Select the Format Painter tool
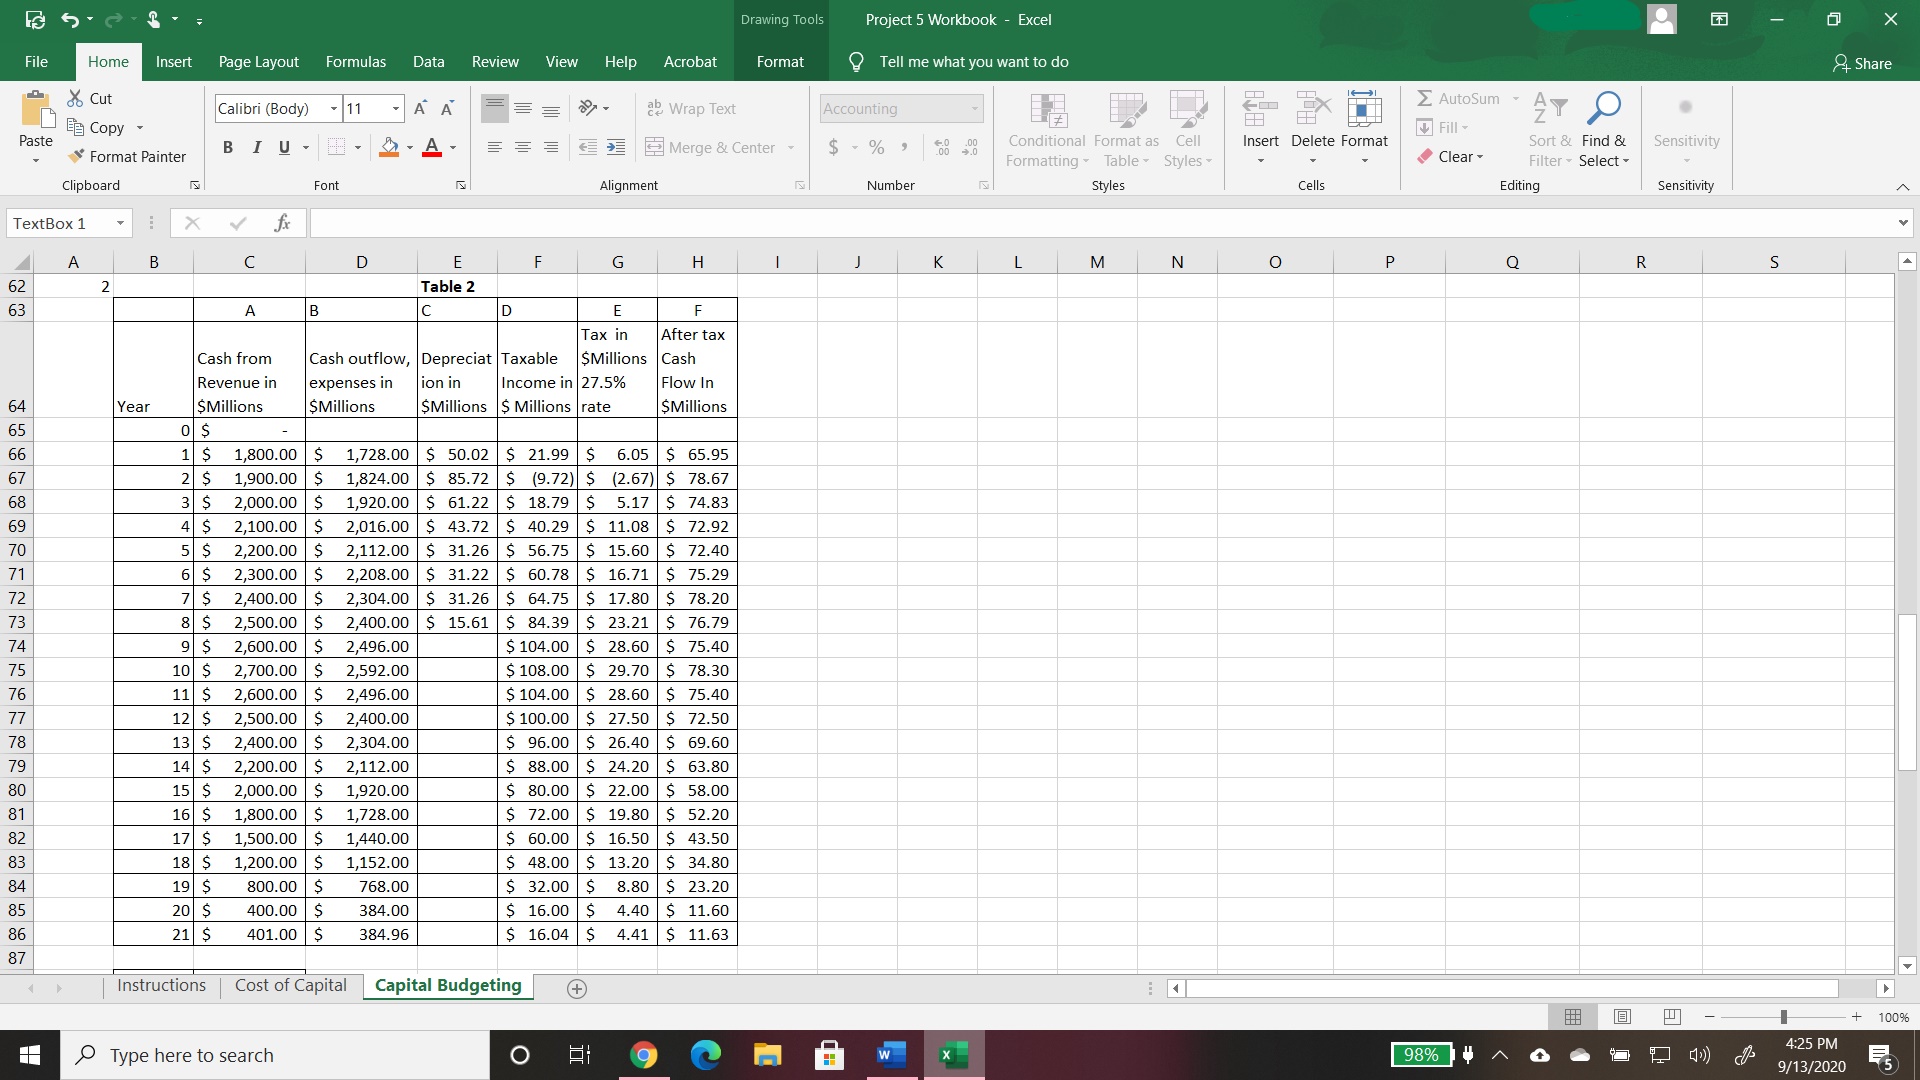 pyautogui.click(x=128, y=156)
